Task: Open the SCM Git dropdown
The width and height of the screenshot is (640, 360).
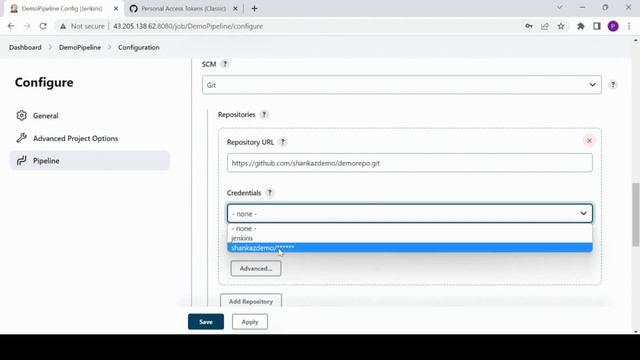Action: click(x=402, y=85)
